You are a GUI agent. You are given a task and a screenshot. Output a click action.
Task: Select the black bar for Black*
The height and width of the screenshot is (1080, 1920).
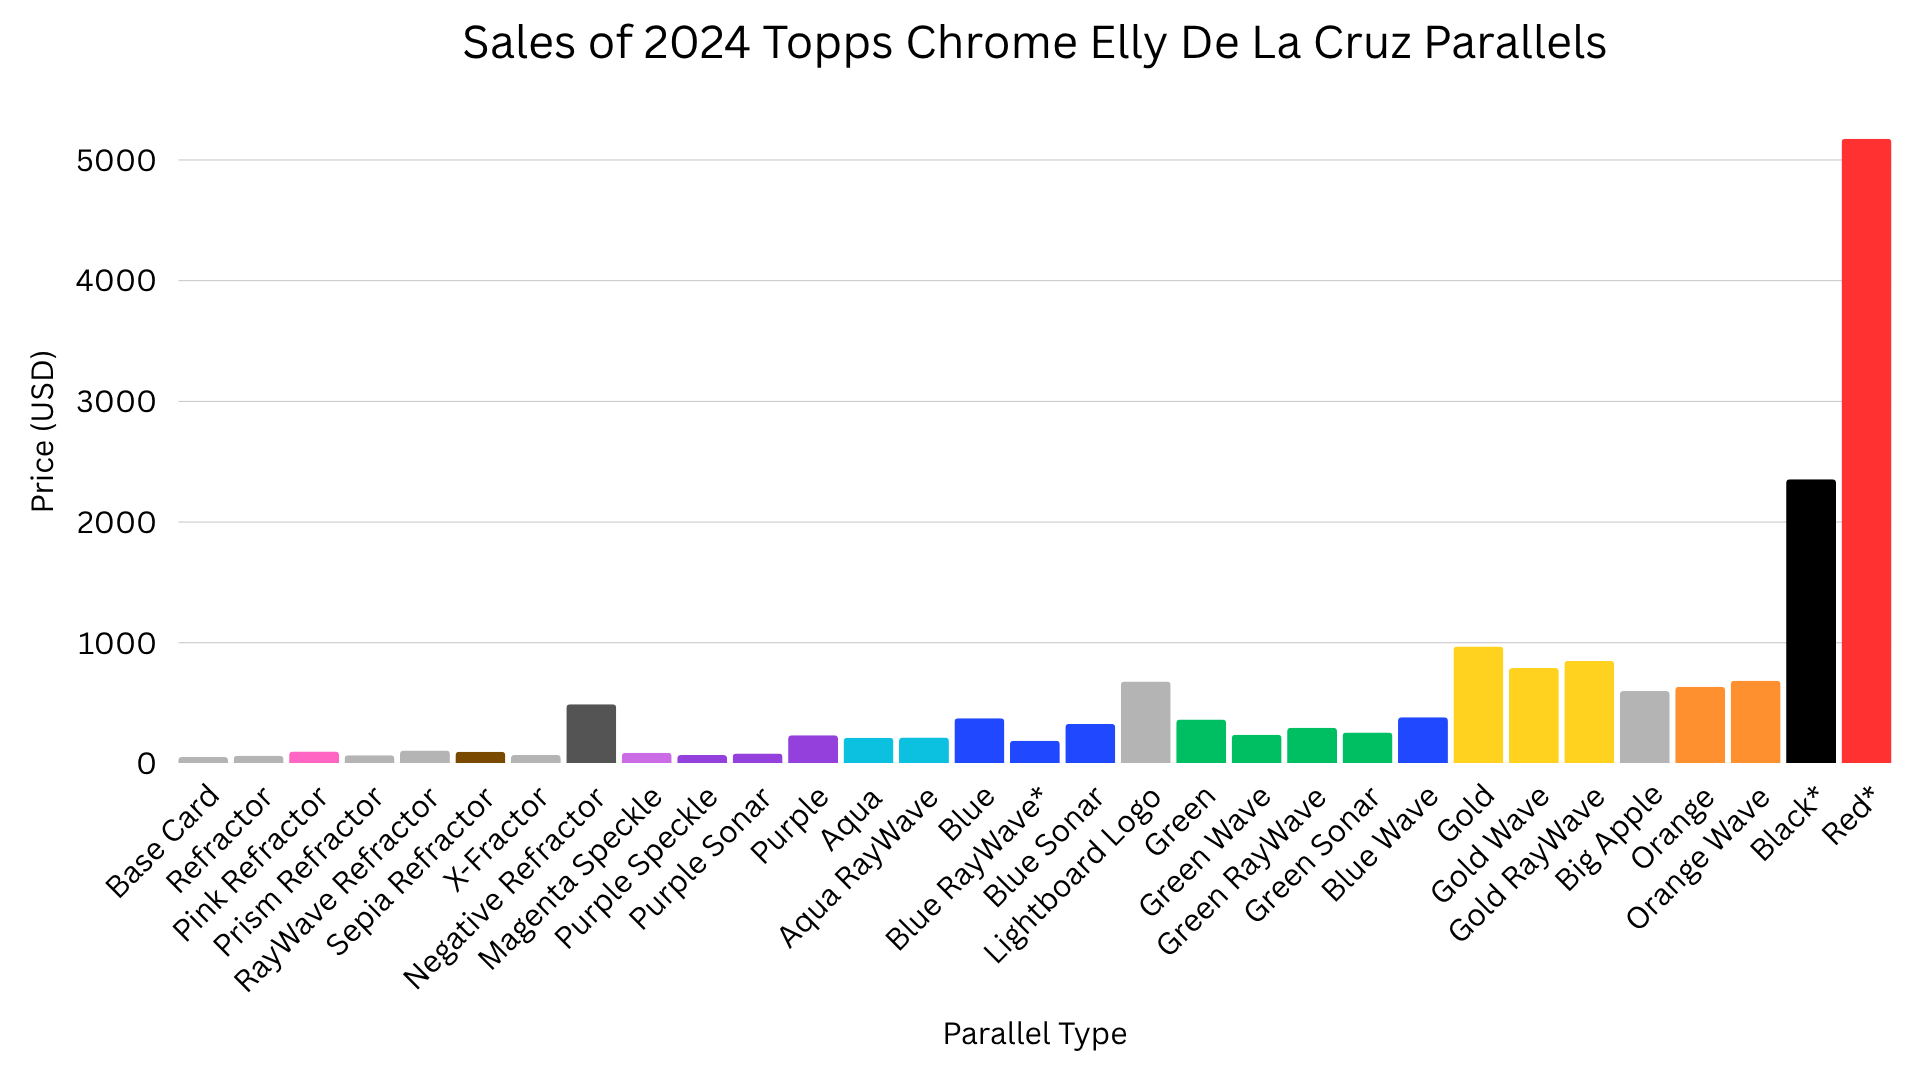click(1811, 621)
